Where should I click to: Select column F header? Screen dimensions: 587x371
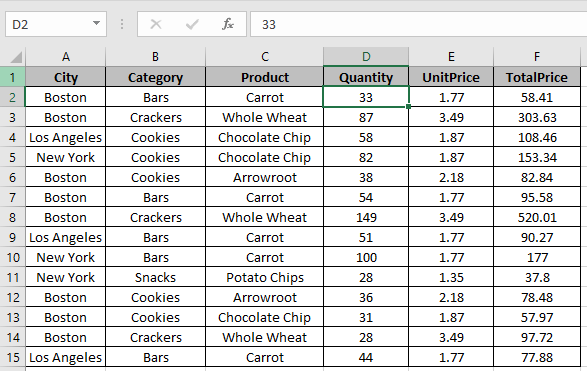[537, 57]
